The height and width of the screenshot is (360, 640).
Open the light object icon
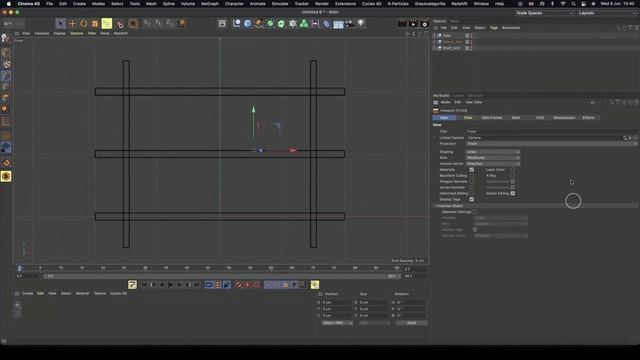click(361, 23)
